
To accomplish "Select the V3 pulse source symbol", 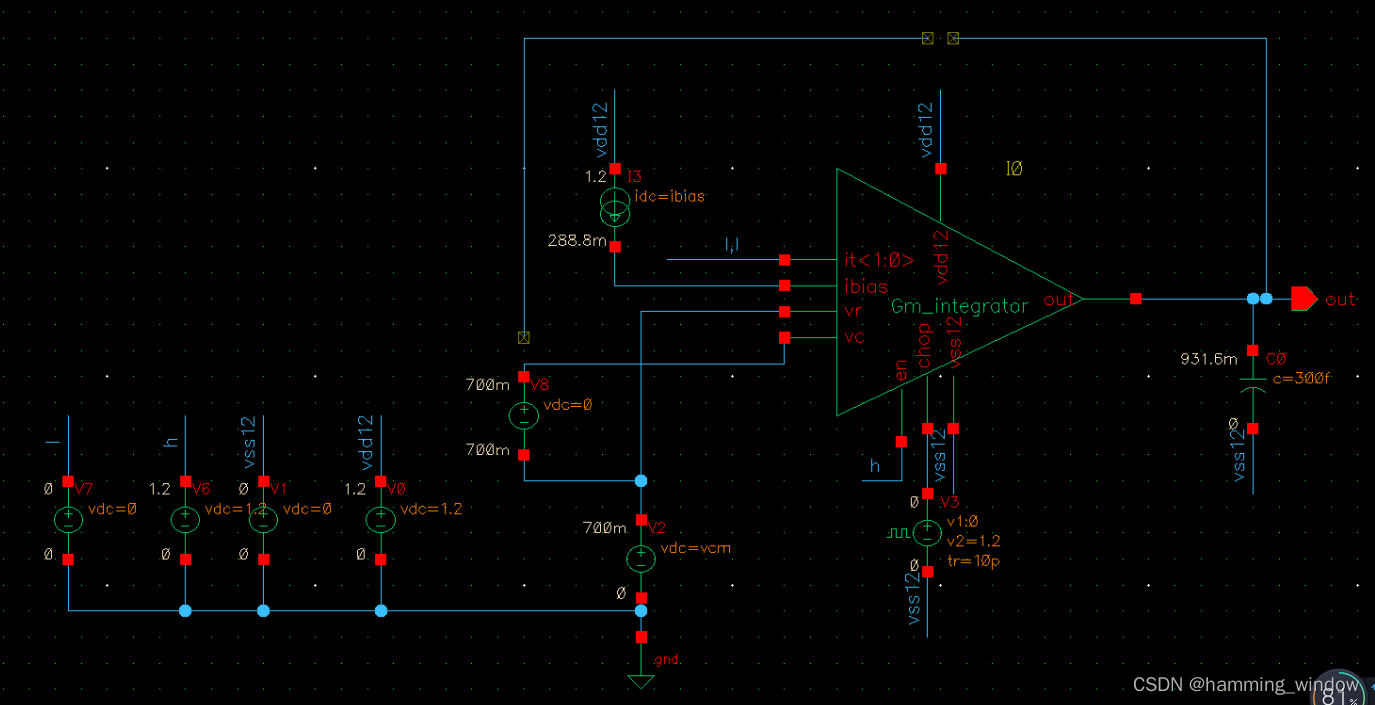I will click(x=928, y=533).
